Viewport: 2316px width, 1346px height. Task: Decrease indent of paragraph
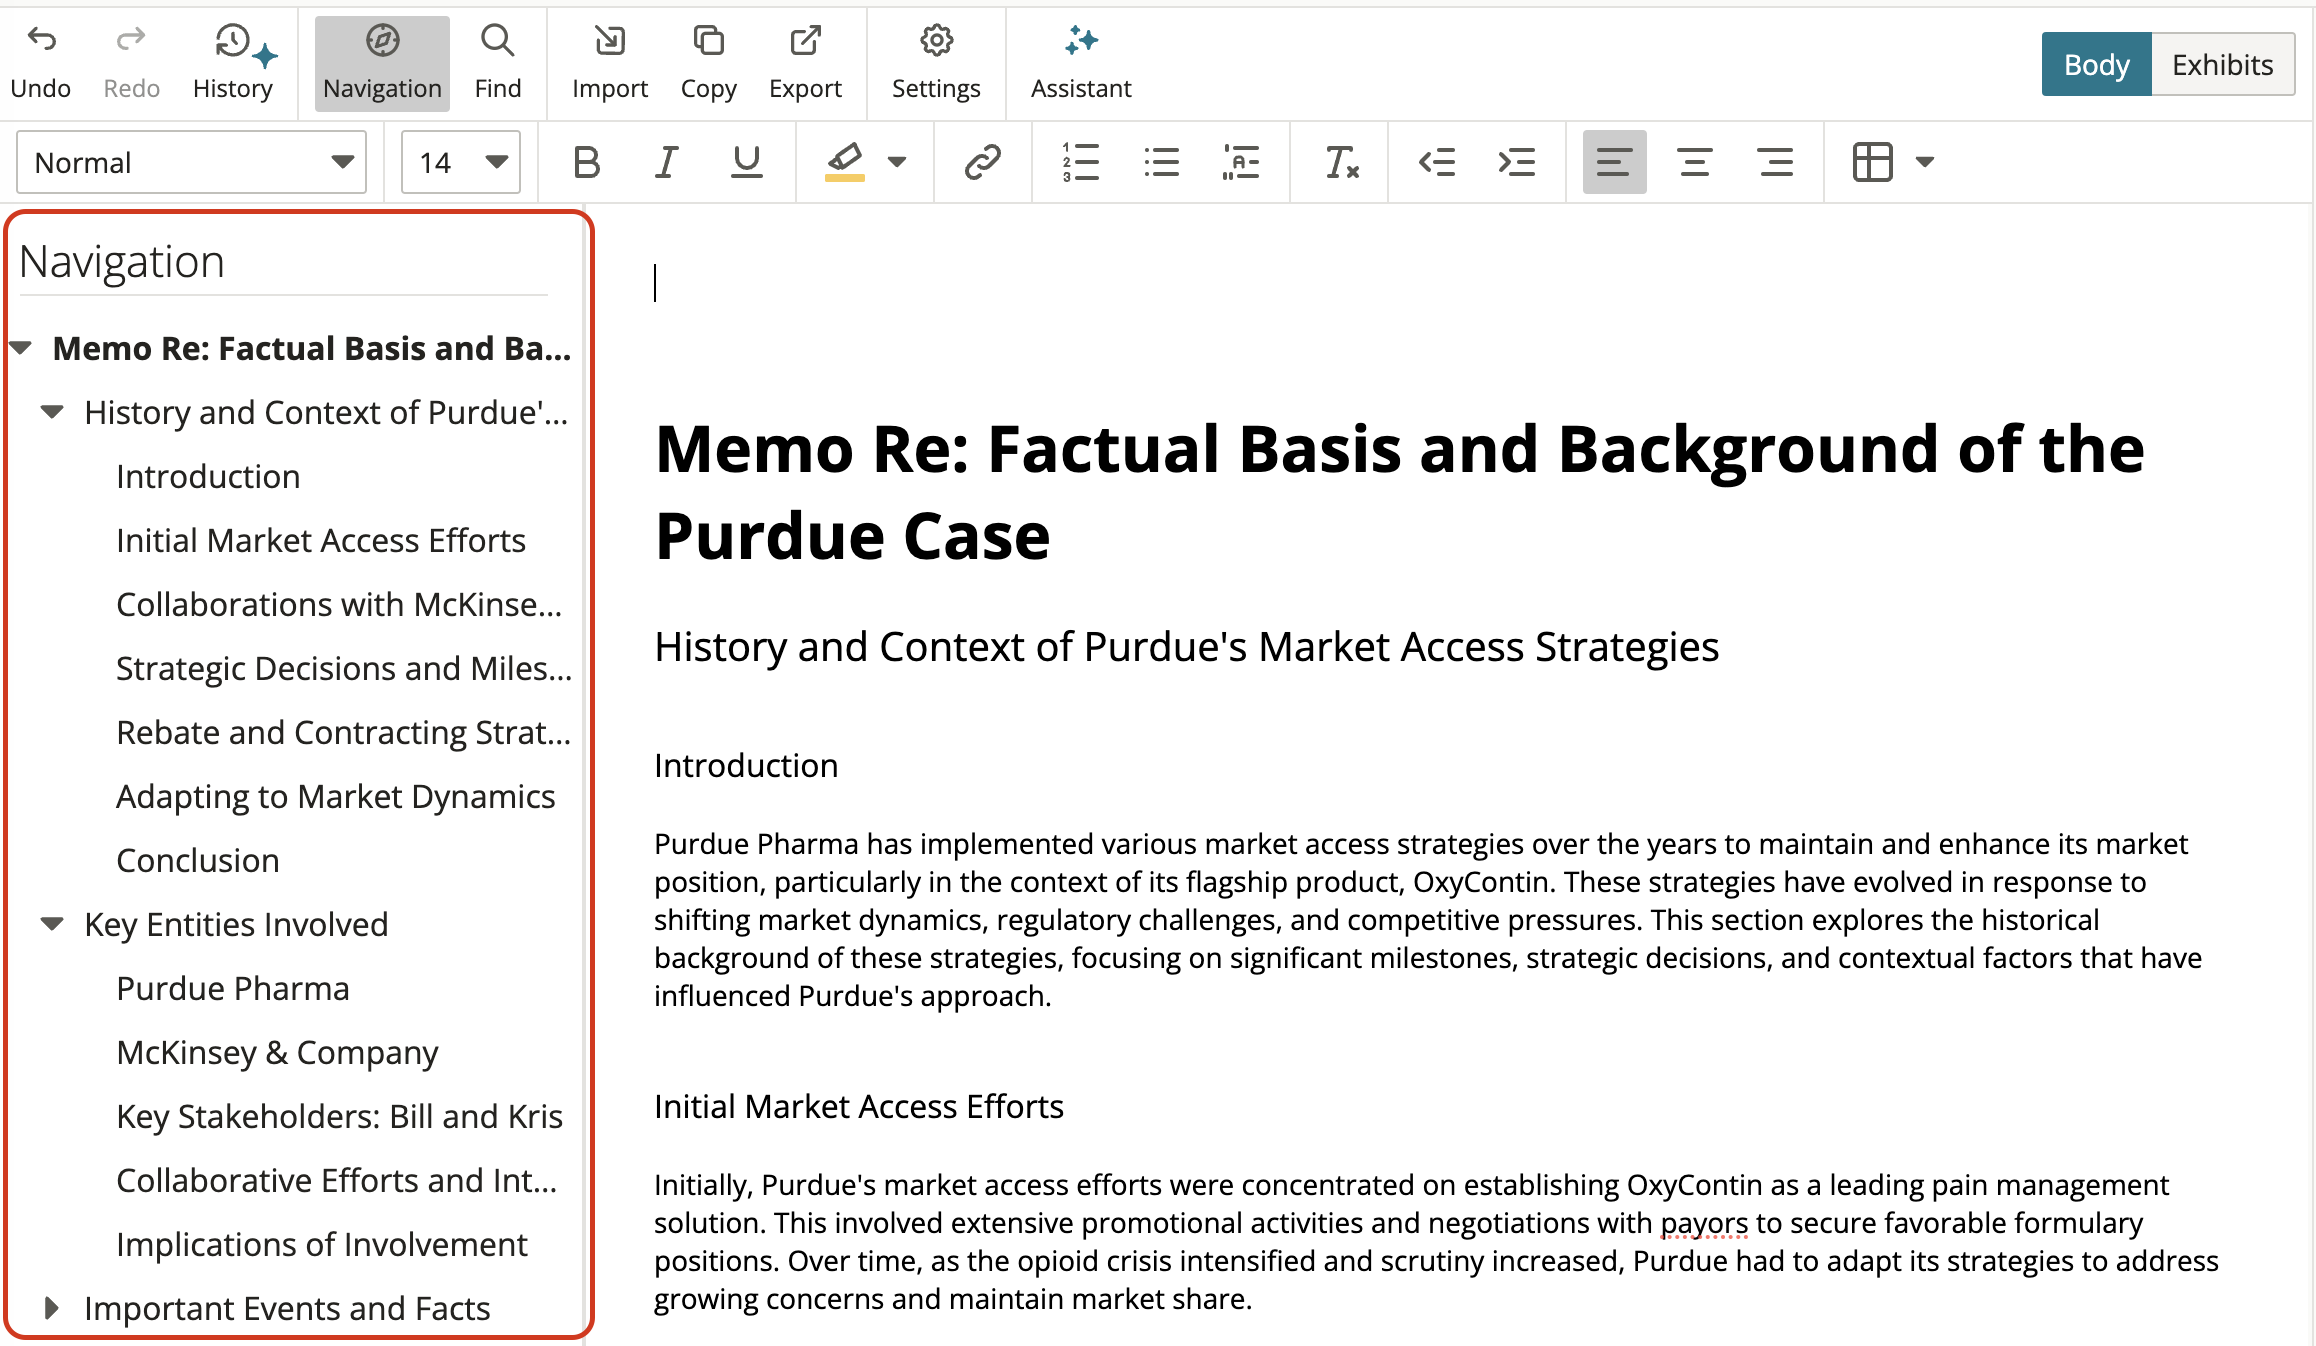(x=1437, y=162)
